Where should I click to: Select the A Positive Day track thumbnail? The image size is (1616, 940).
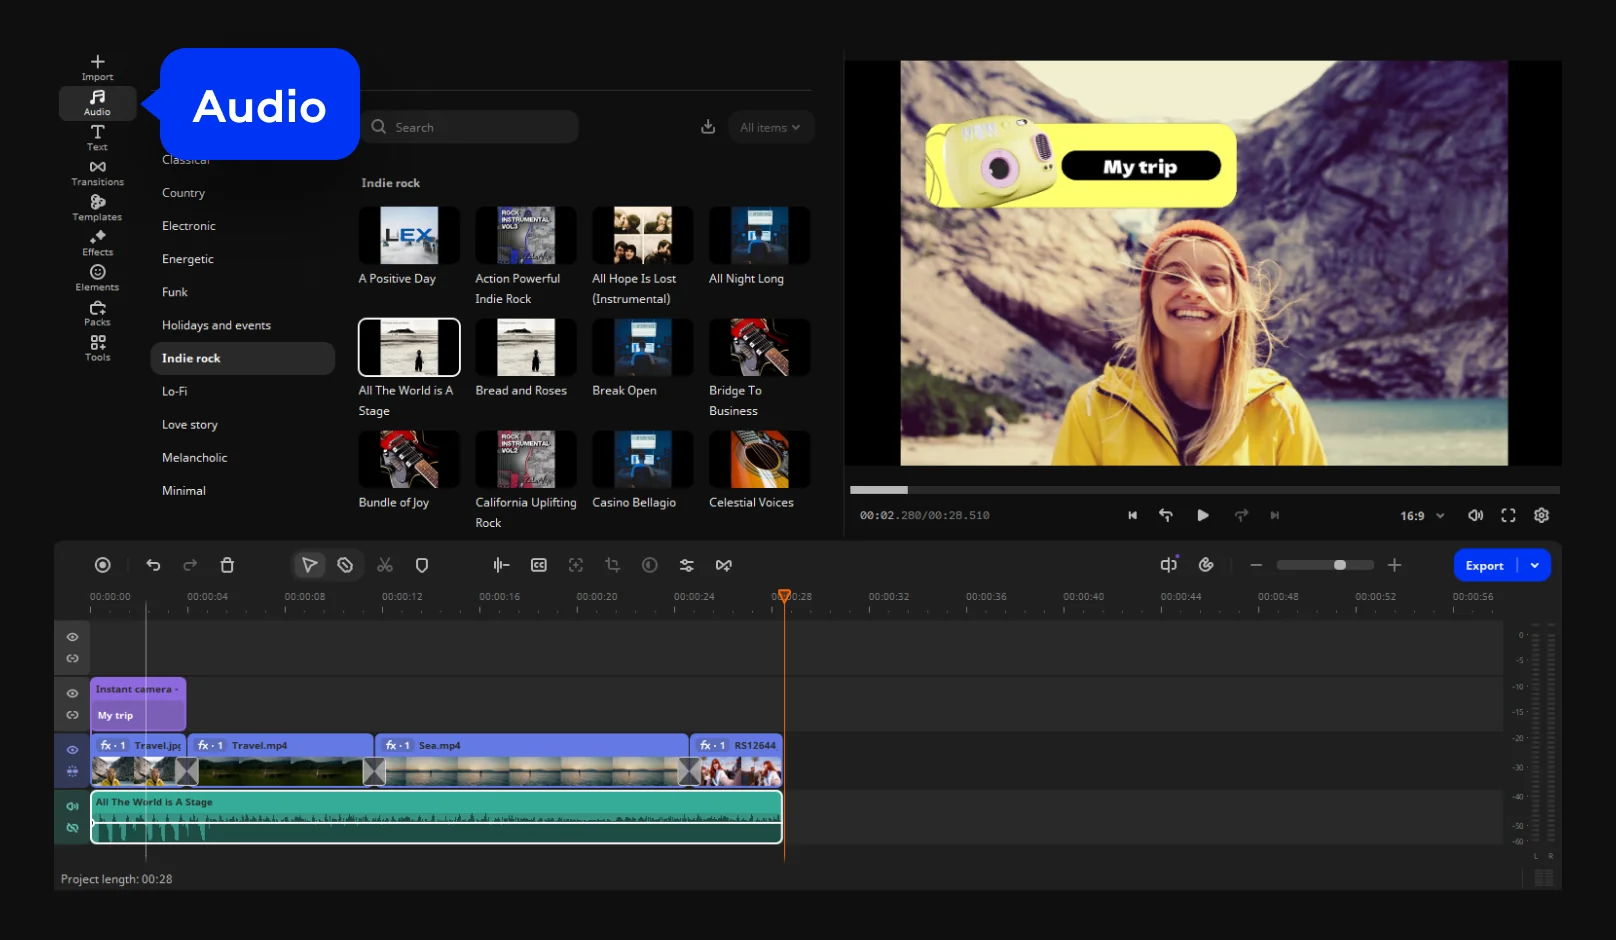tap(409, 235)
